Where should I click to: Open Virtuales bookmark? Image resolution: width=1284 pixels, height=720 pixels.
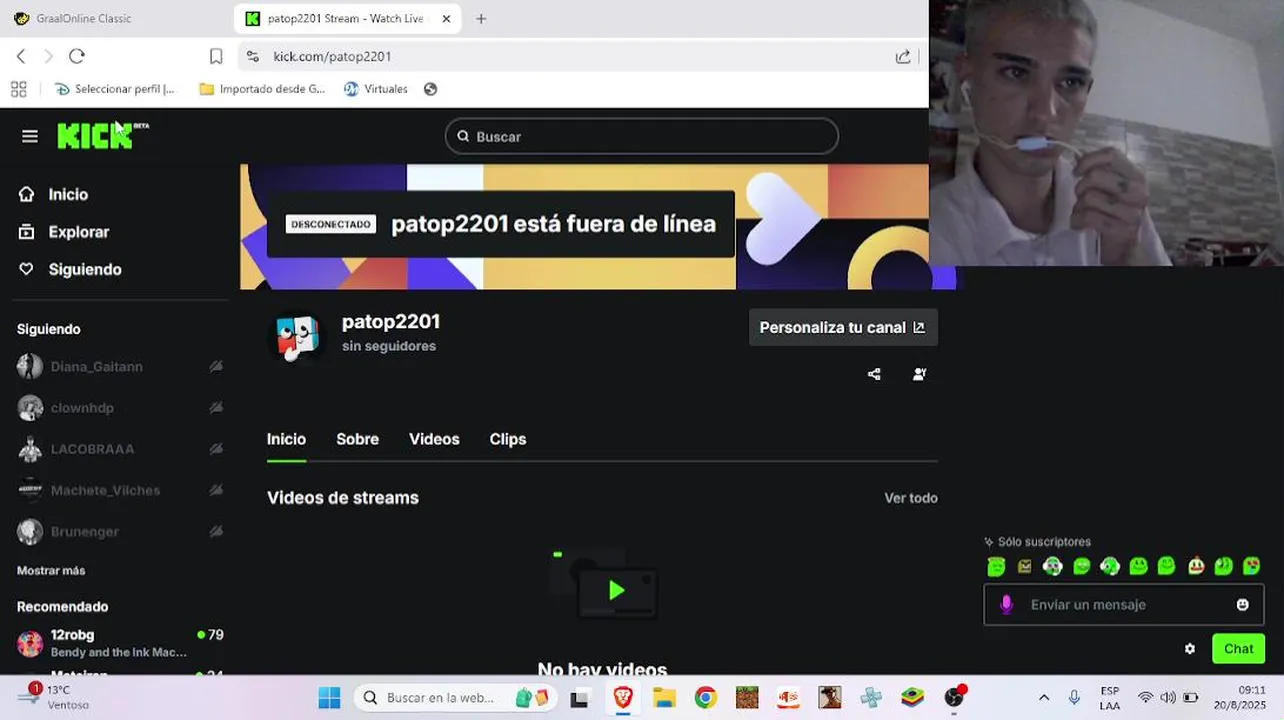376,89
